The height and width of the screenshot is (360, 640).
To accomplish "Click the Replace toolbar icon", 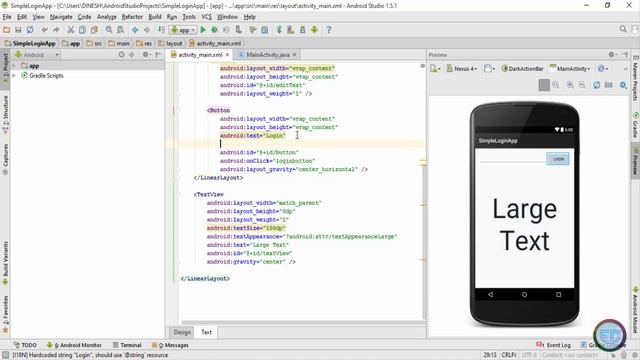I will coord(120,30).
